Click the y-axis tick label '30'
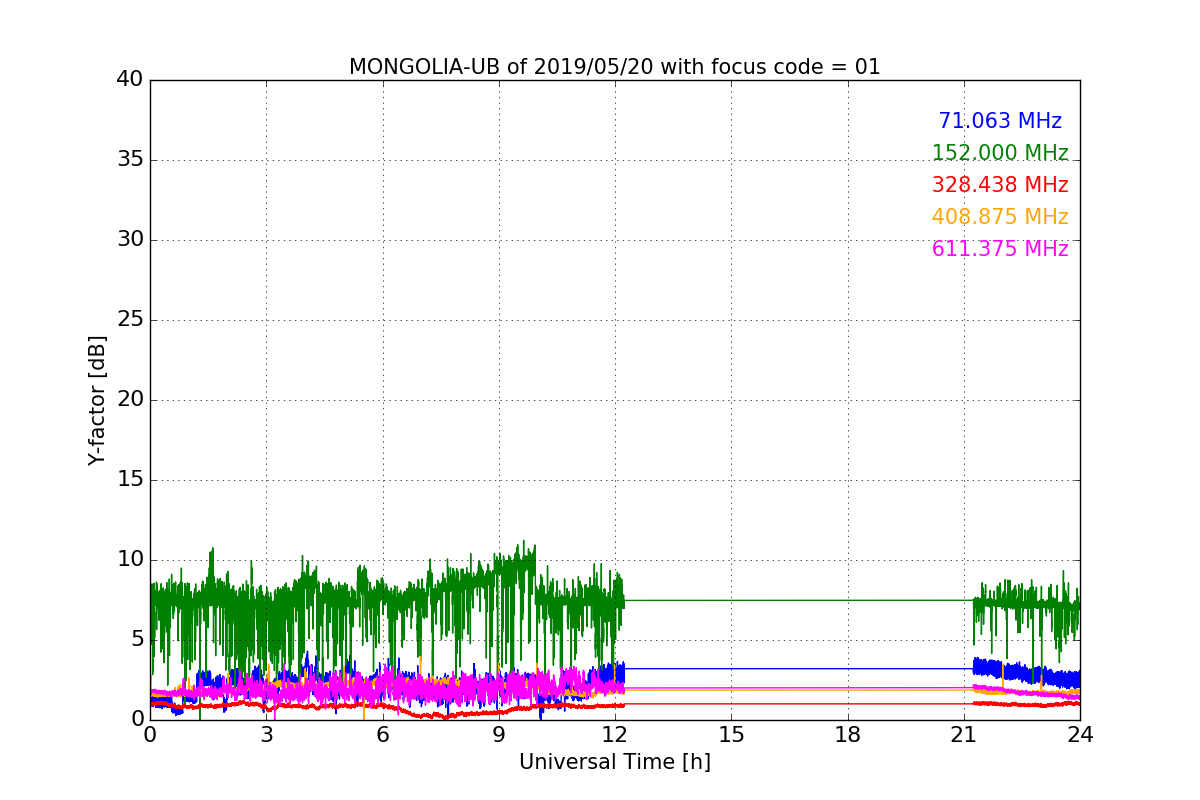1200x800 pixels. [x=130, y=240]
